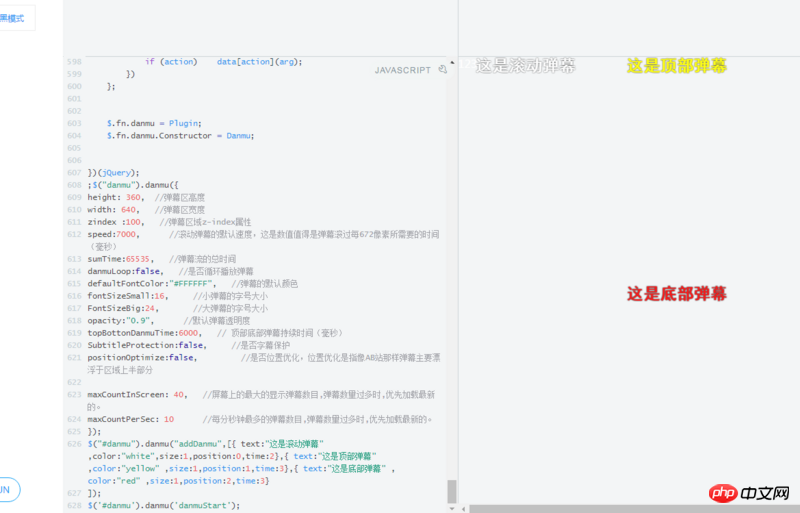Click the "$.fn.danmu.Constructor = Danmu;" line
Image resolution: width=800 pixels, height=513 pixels.
click(x=180, y=136)
